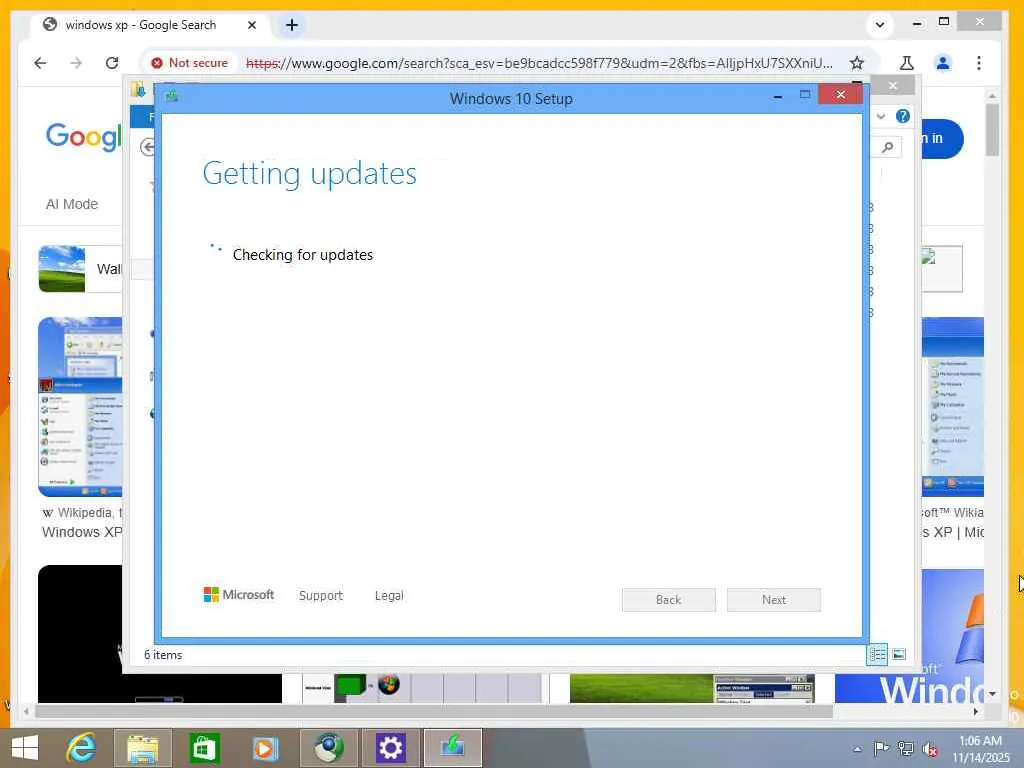Switch File Explorer to large icons view
Viewport: 1024px width, 768px height.
(899, 654)
